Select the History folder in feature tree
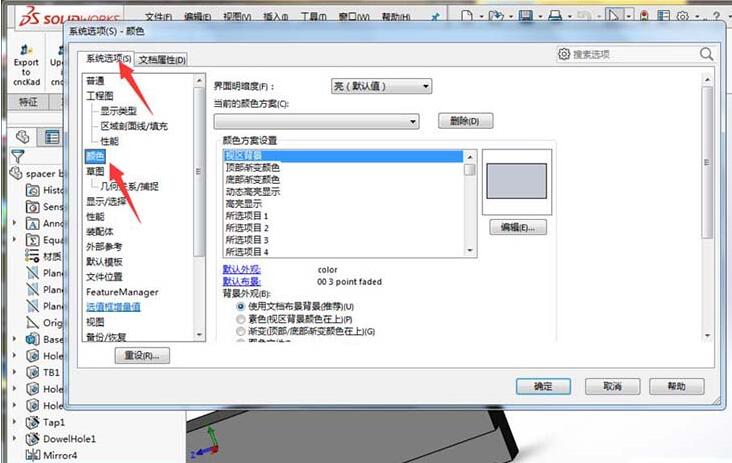The width and height of the screenshot is (732, 463). pos(44,190)
